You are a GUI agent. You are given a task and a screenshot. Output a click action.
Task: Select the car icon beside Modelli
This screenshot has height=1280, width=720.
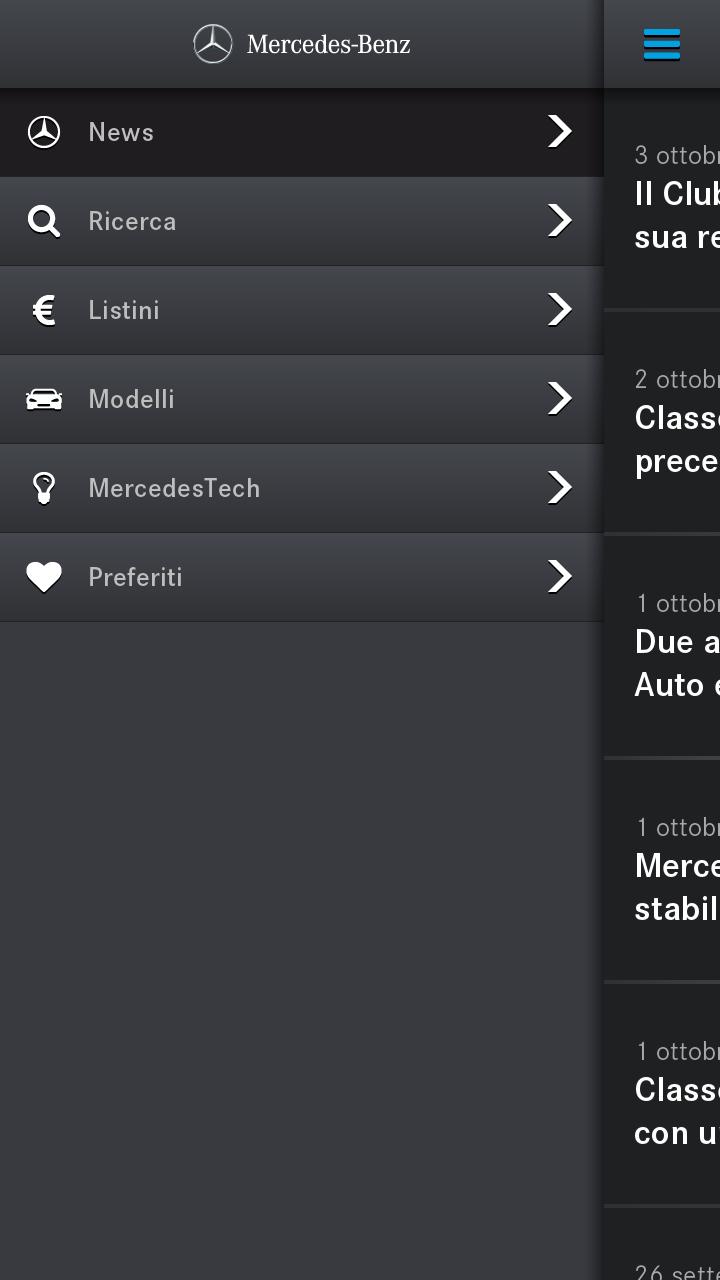(44, 398)
